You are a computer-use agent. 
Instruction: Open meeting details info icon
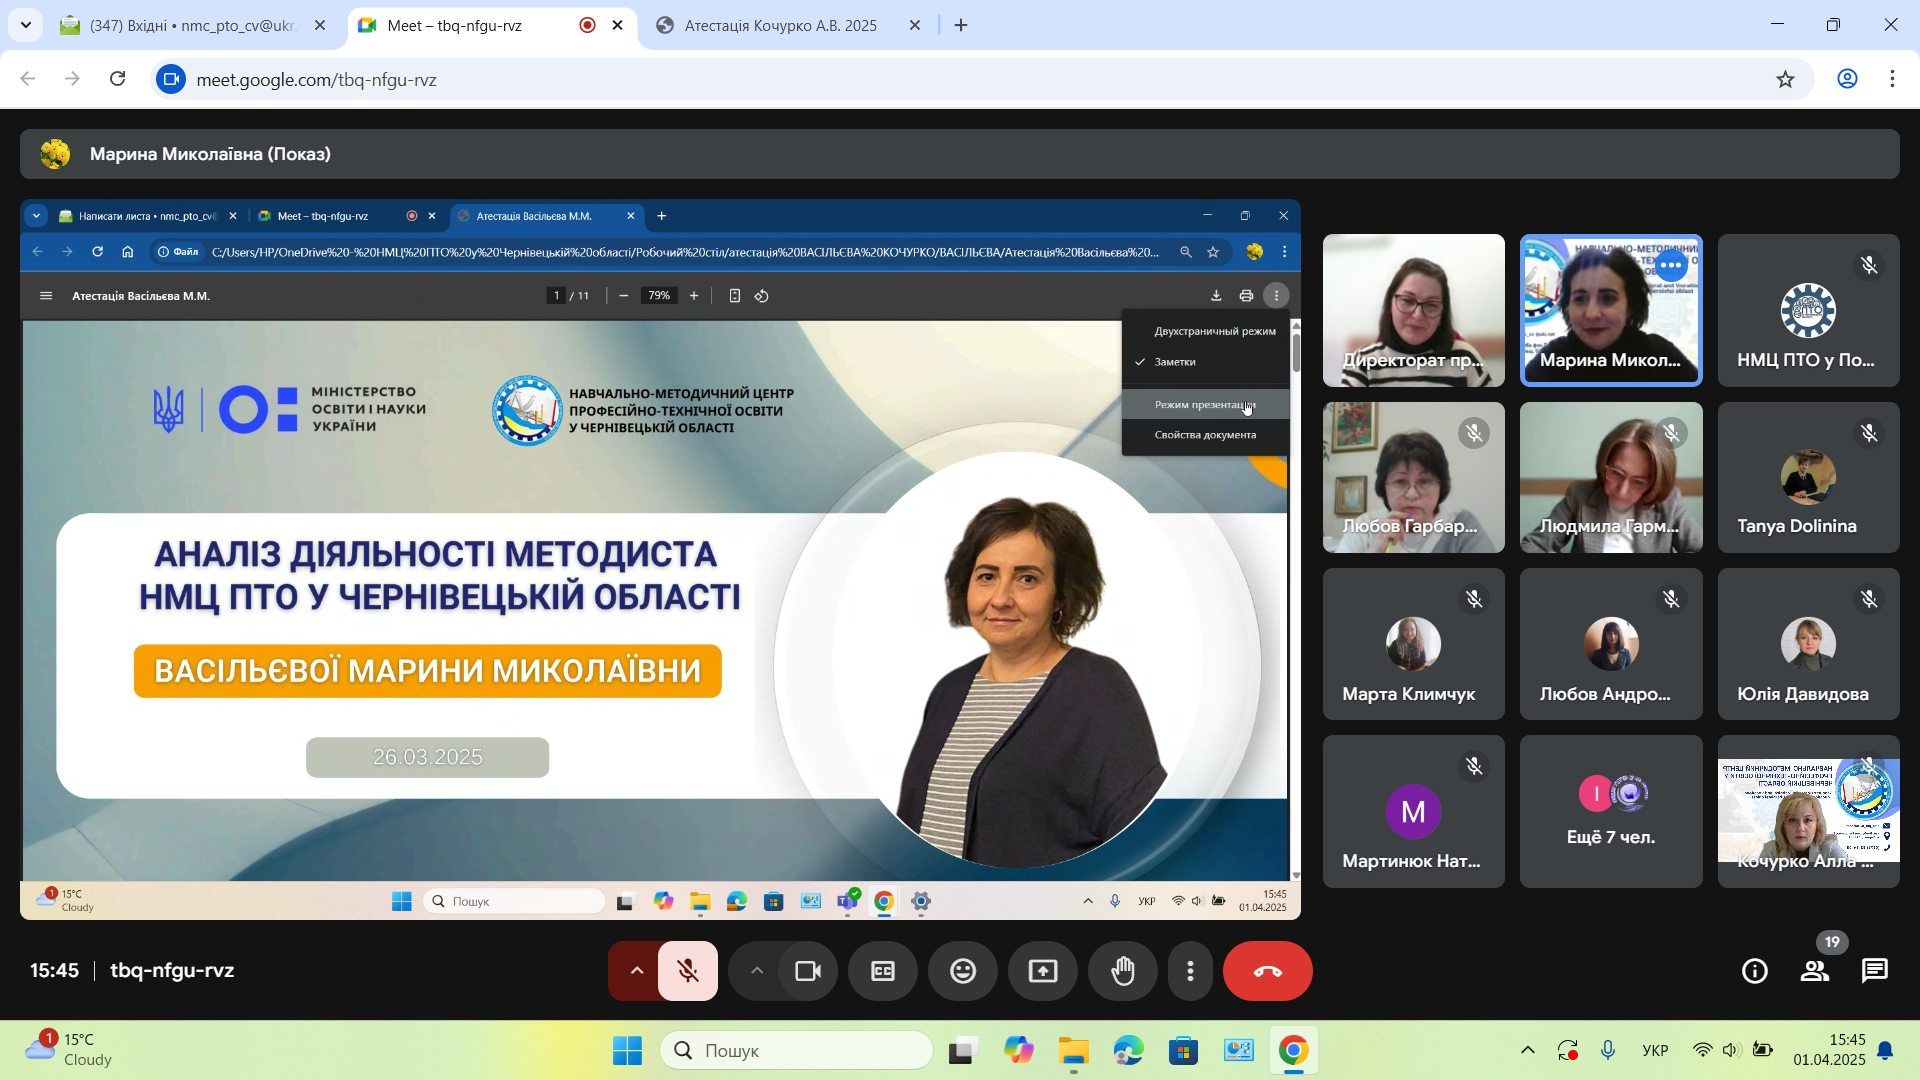[1755, 971]
